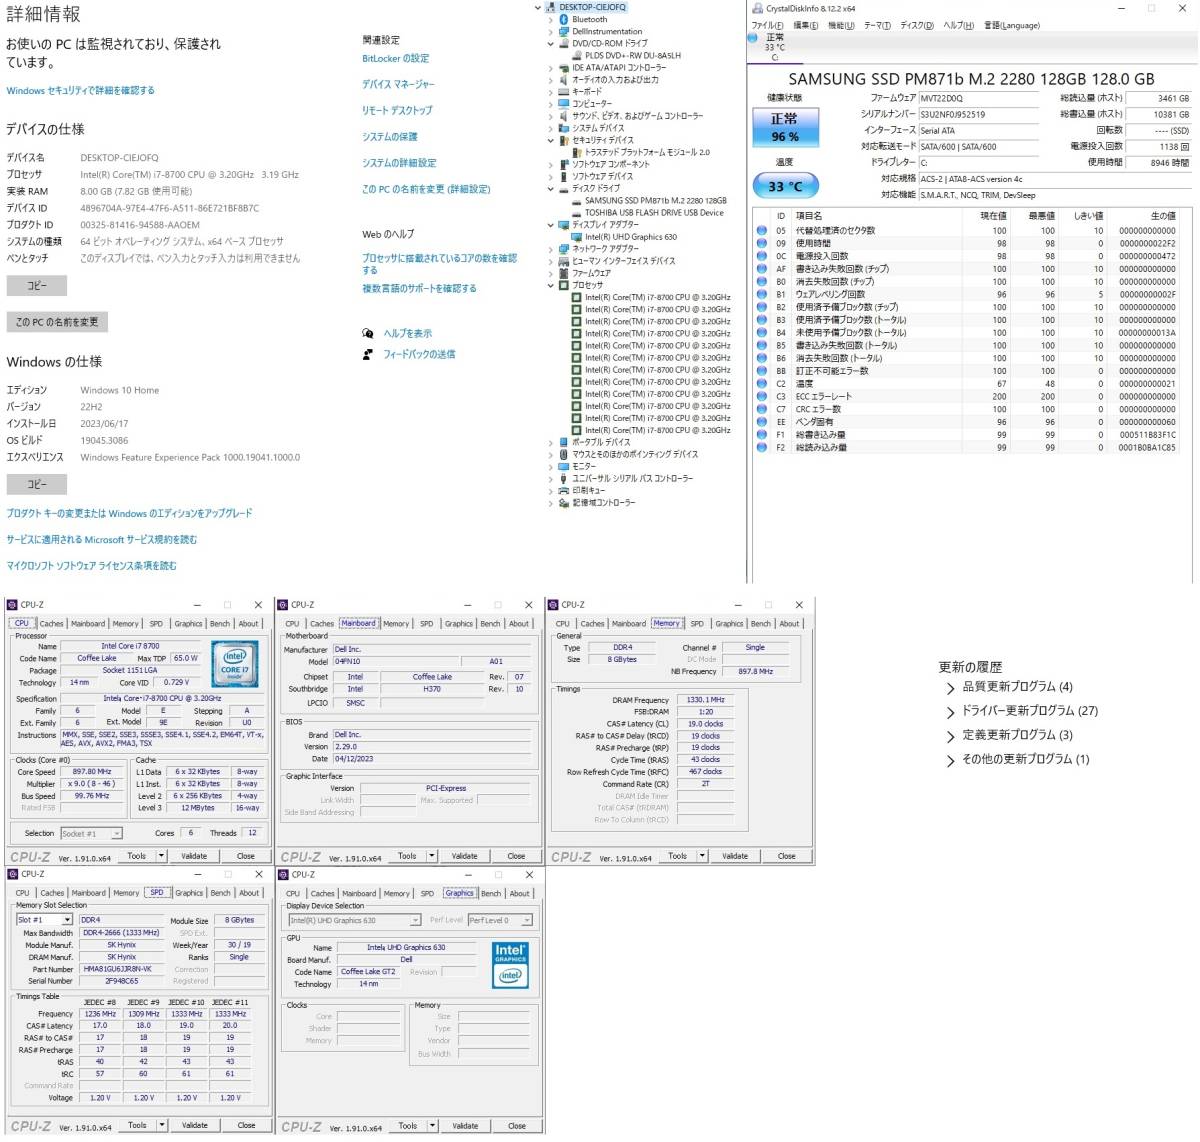Click the コピー button under device specifications

pos(37,286)
